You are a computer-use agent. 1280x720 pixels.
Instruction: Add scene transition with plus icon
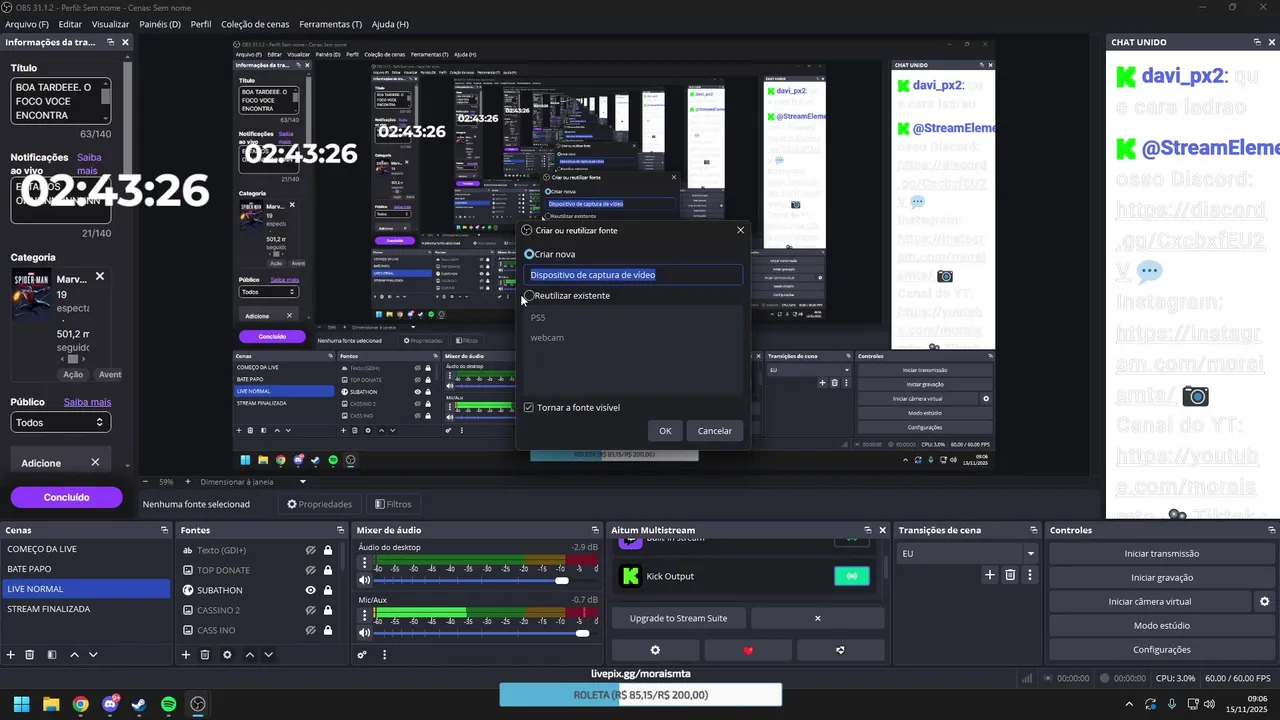(x=990, y=575)
